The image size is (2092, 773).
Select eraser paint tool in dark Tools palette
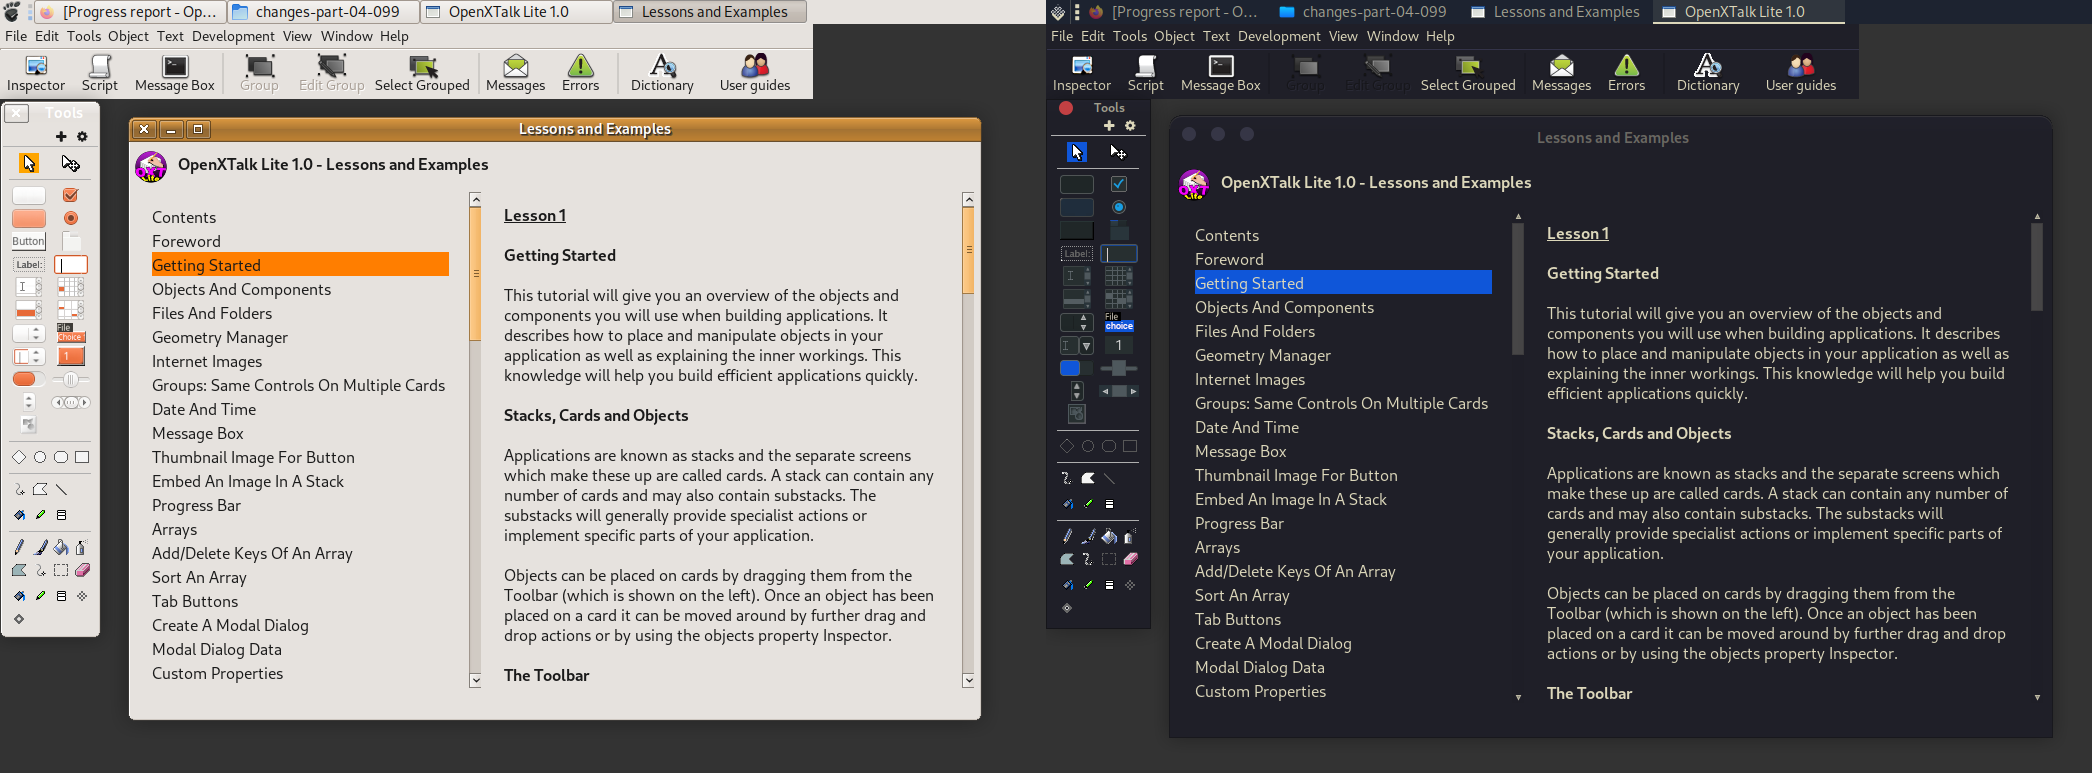[1130, 559]
